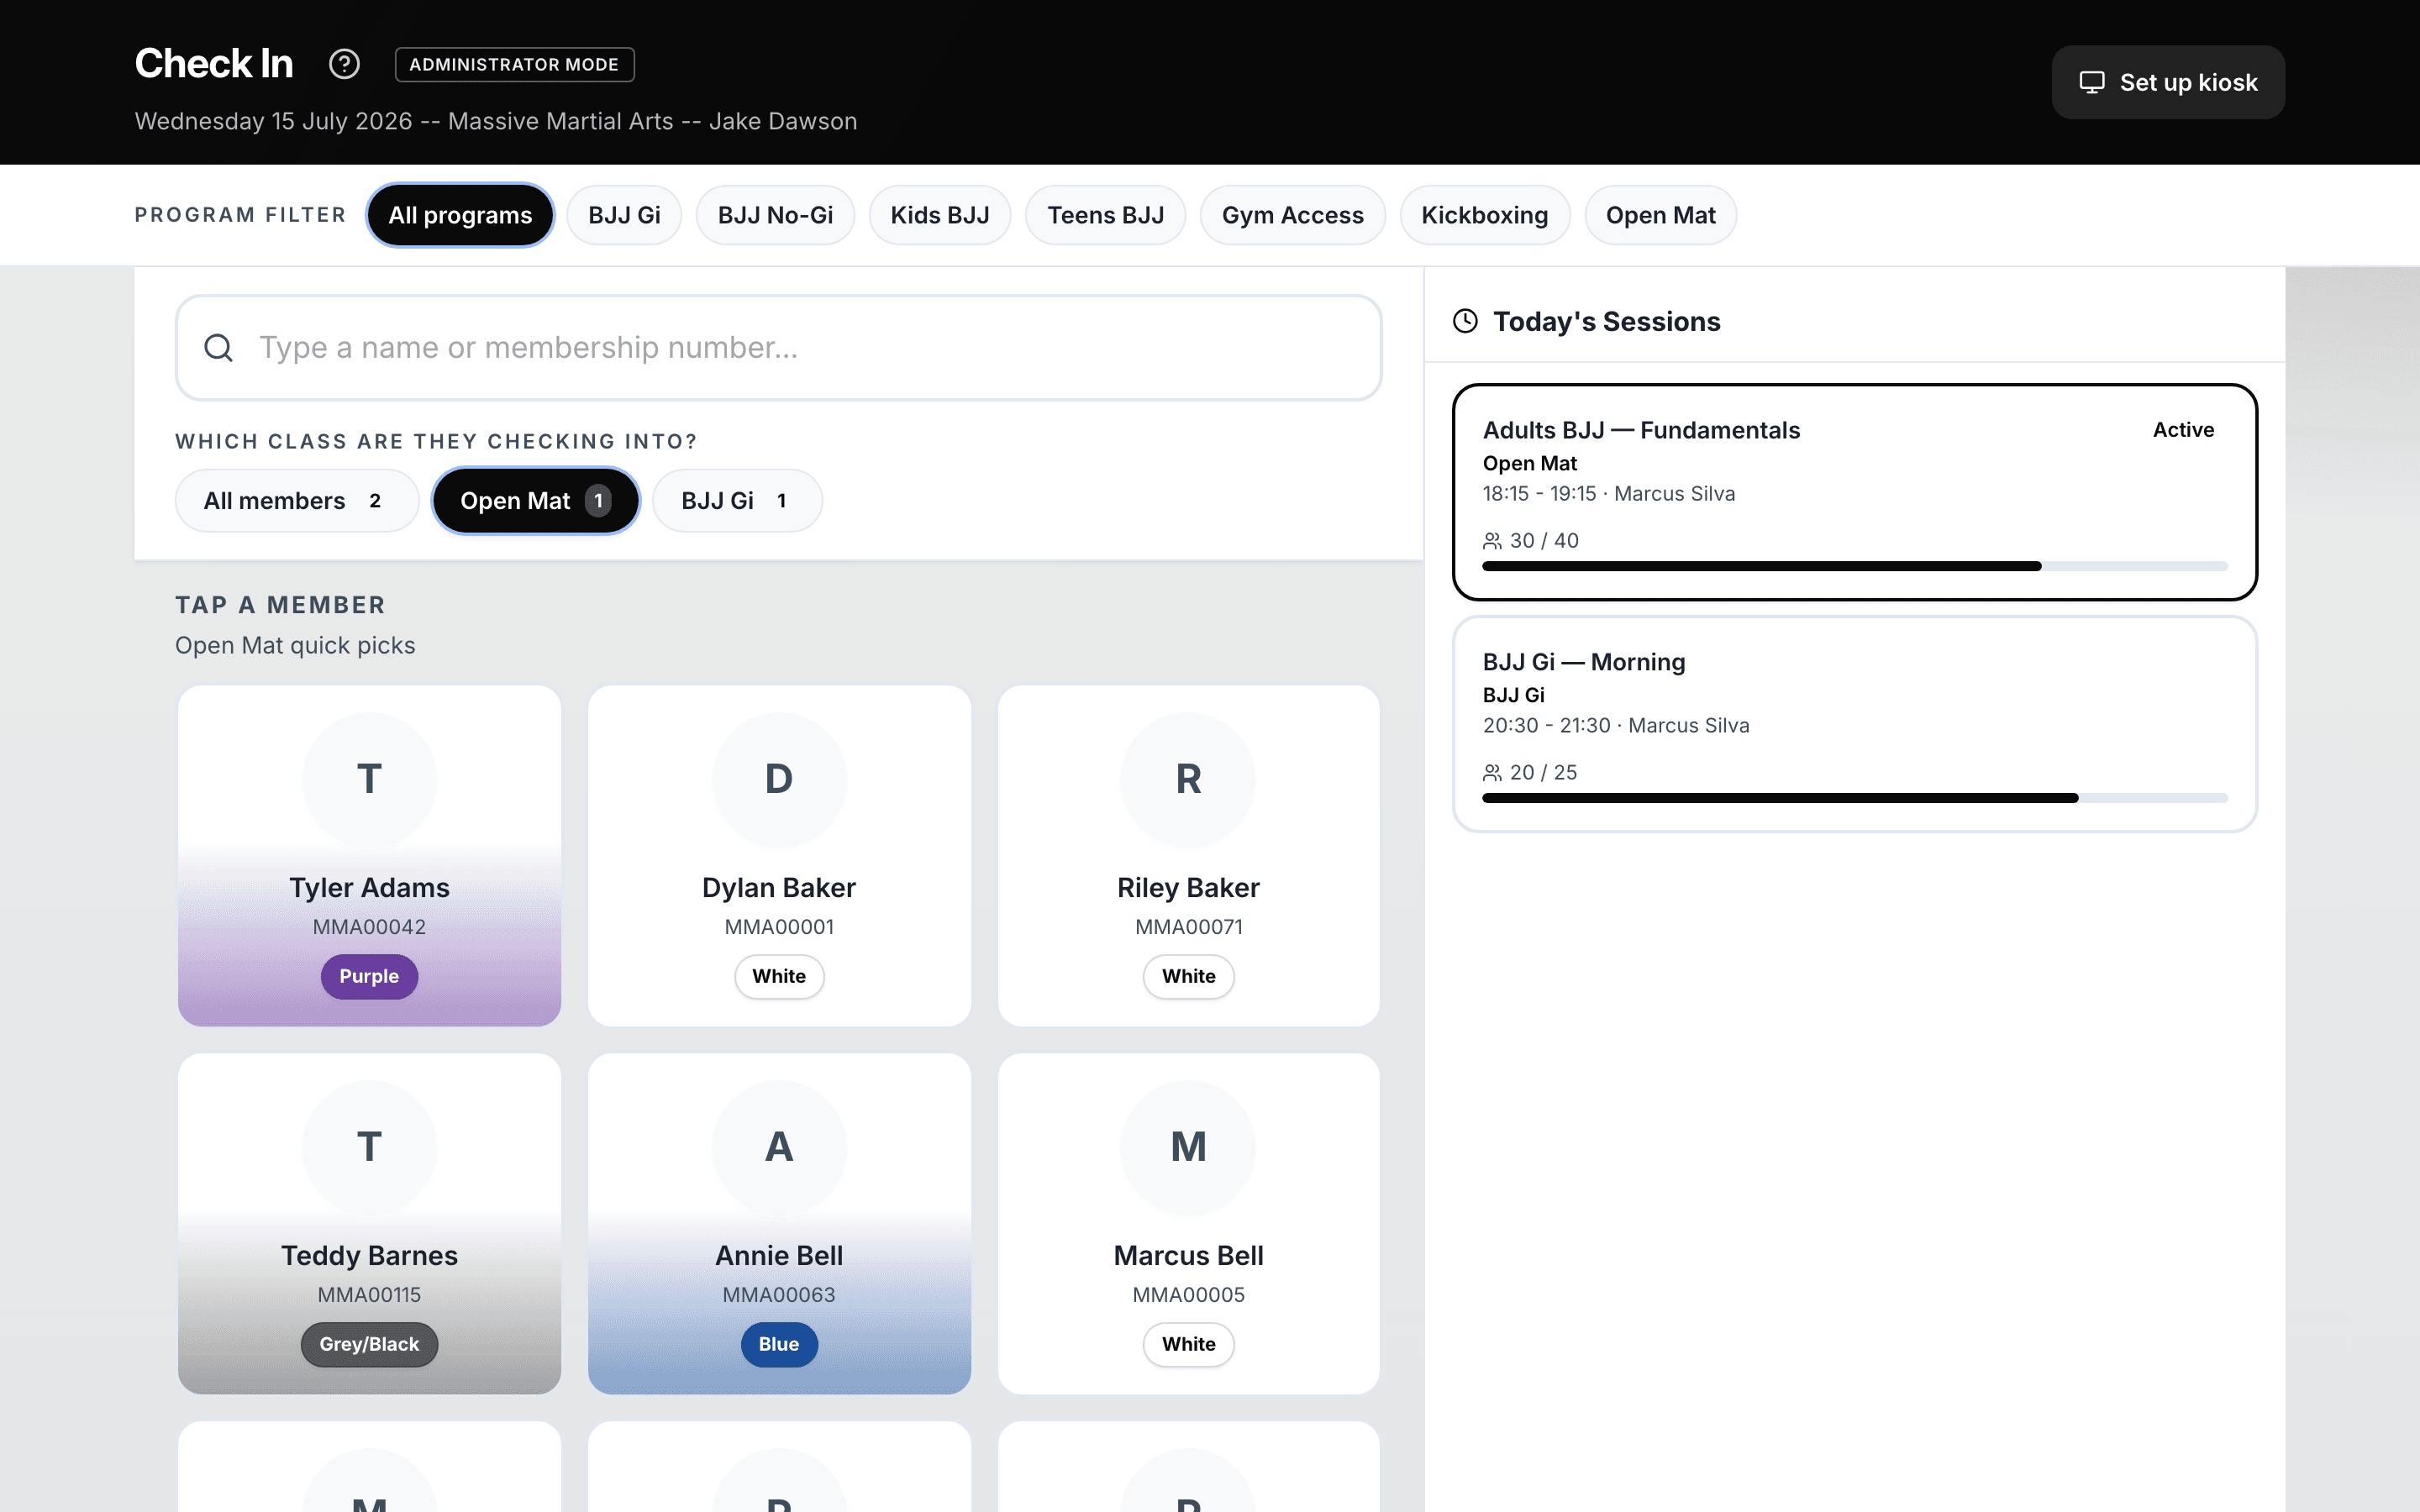This screenshot has width=2420, height=1512.
Task: Click Set up kiosk button
Action: 2168,82
